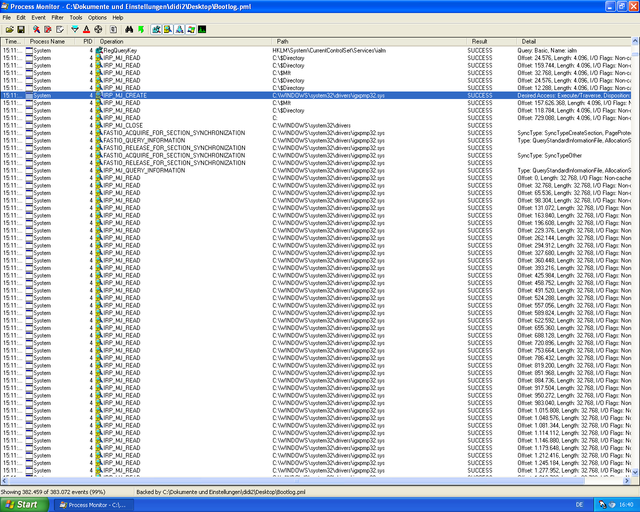Sort by the Process Name column header

point(50,42)
